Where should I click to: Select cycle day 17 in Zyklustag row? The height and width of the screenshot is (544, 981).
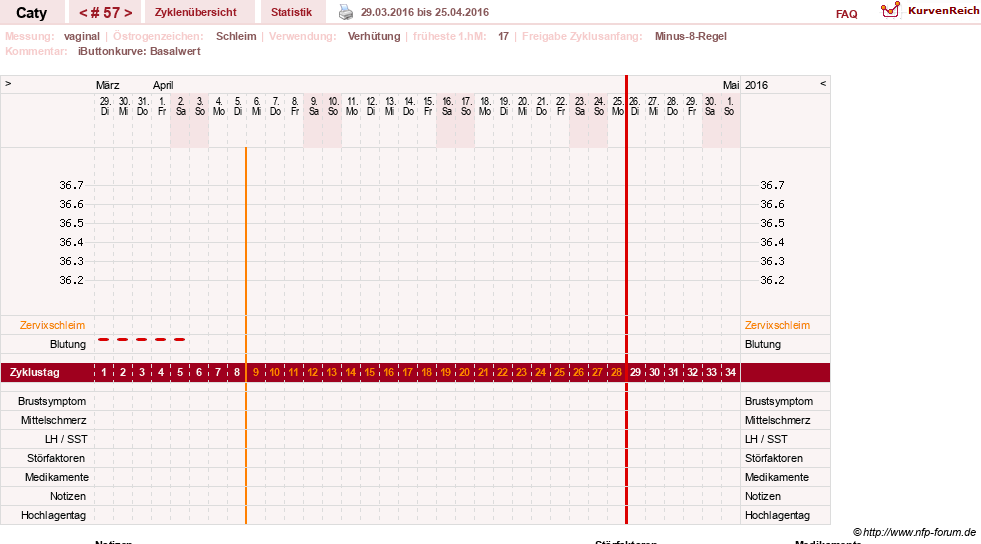point(407,373)
